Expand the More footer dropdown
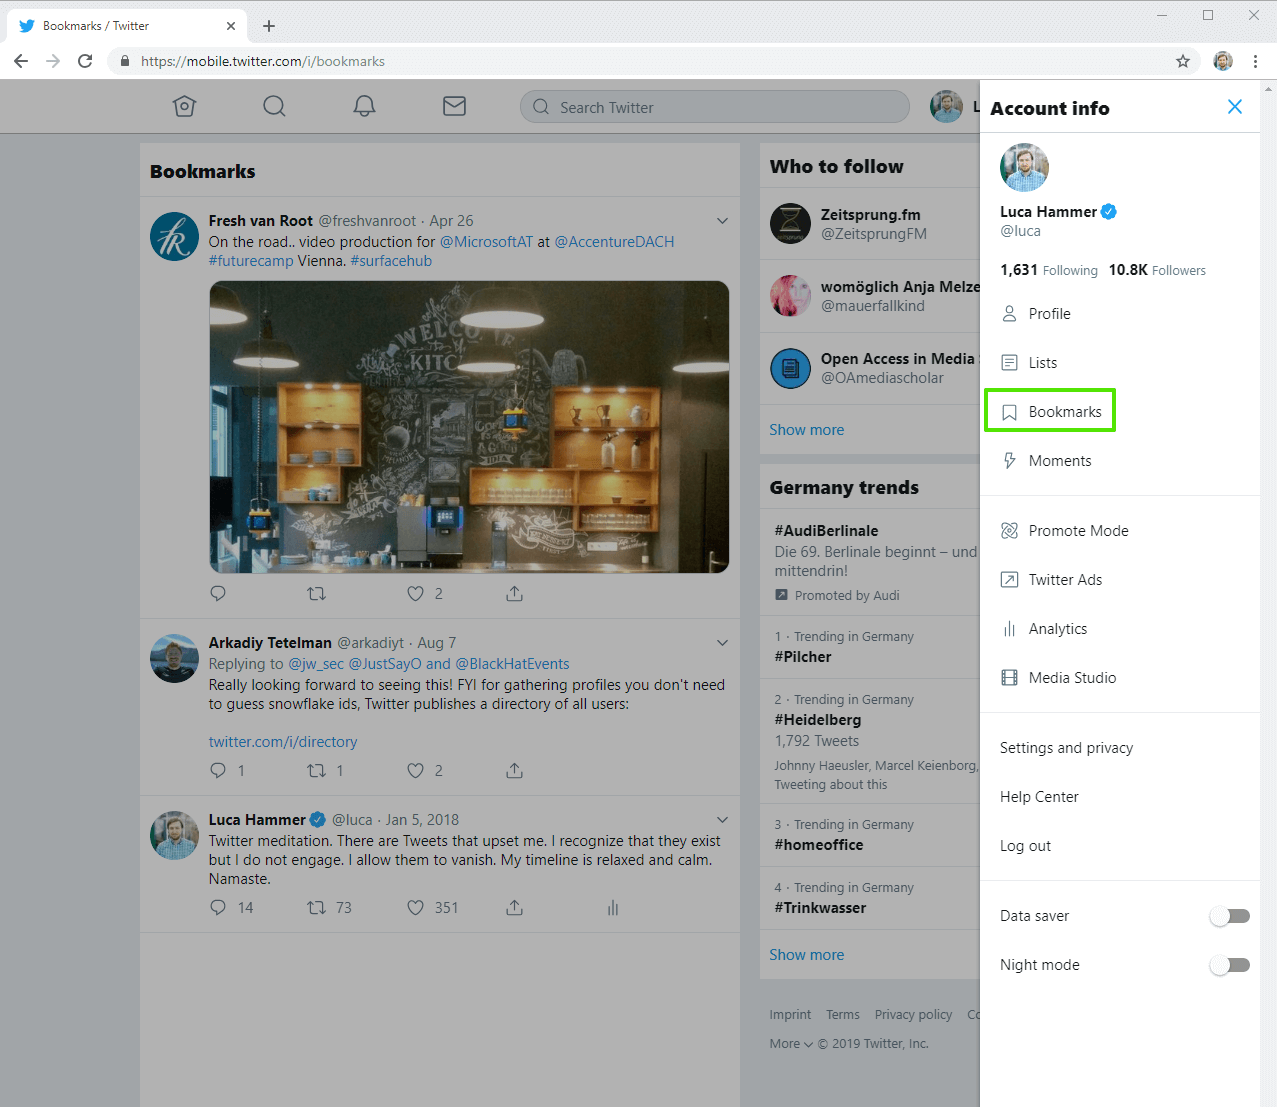The height and width of the screenshot is (1107, 1277). click(791, 1044)
